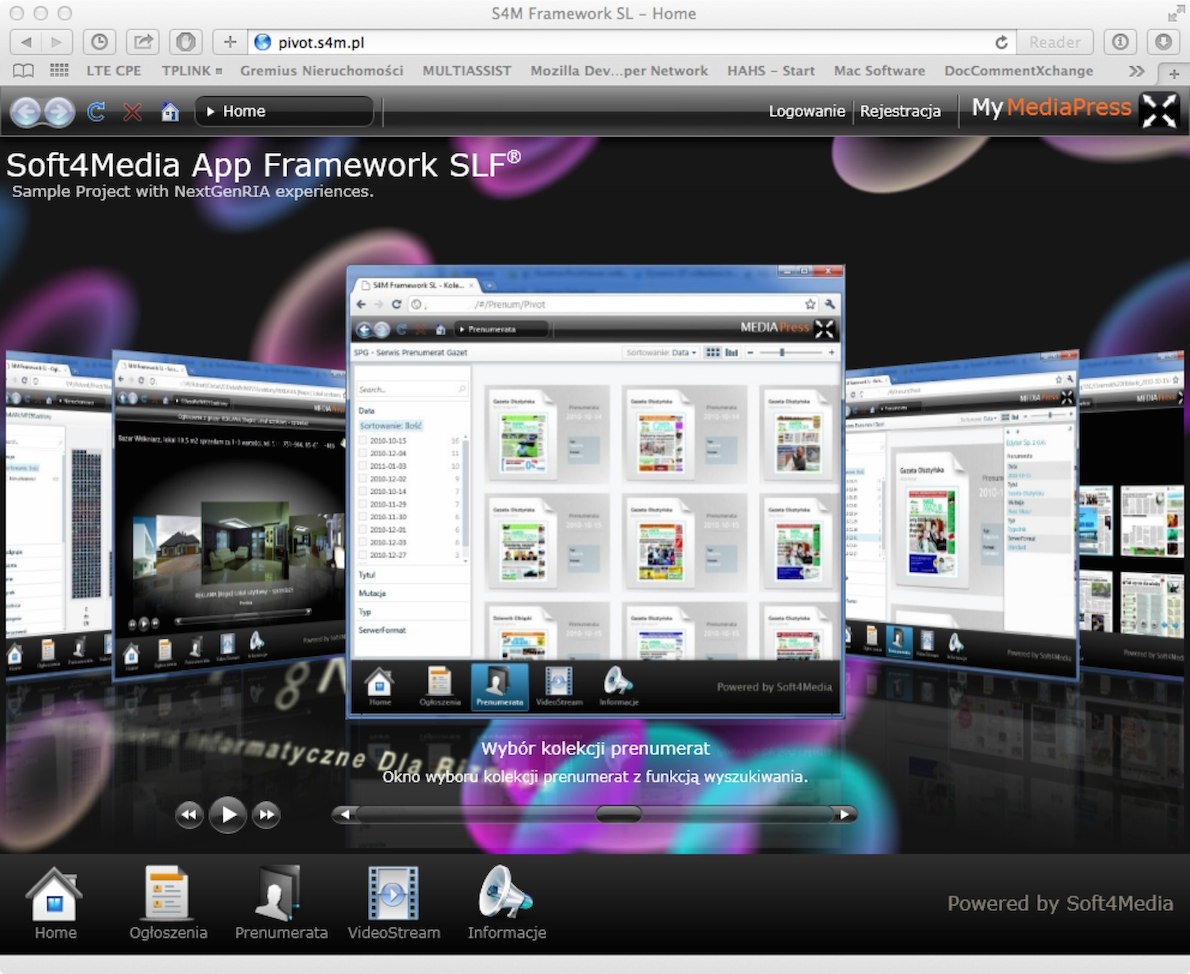Open the Reading List book icon
The image size is (1190, 974).
pos(24,71)
